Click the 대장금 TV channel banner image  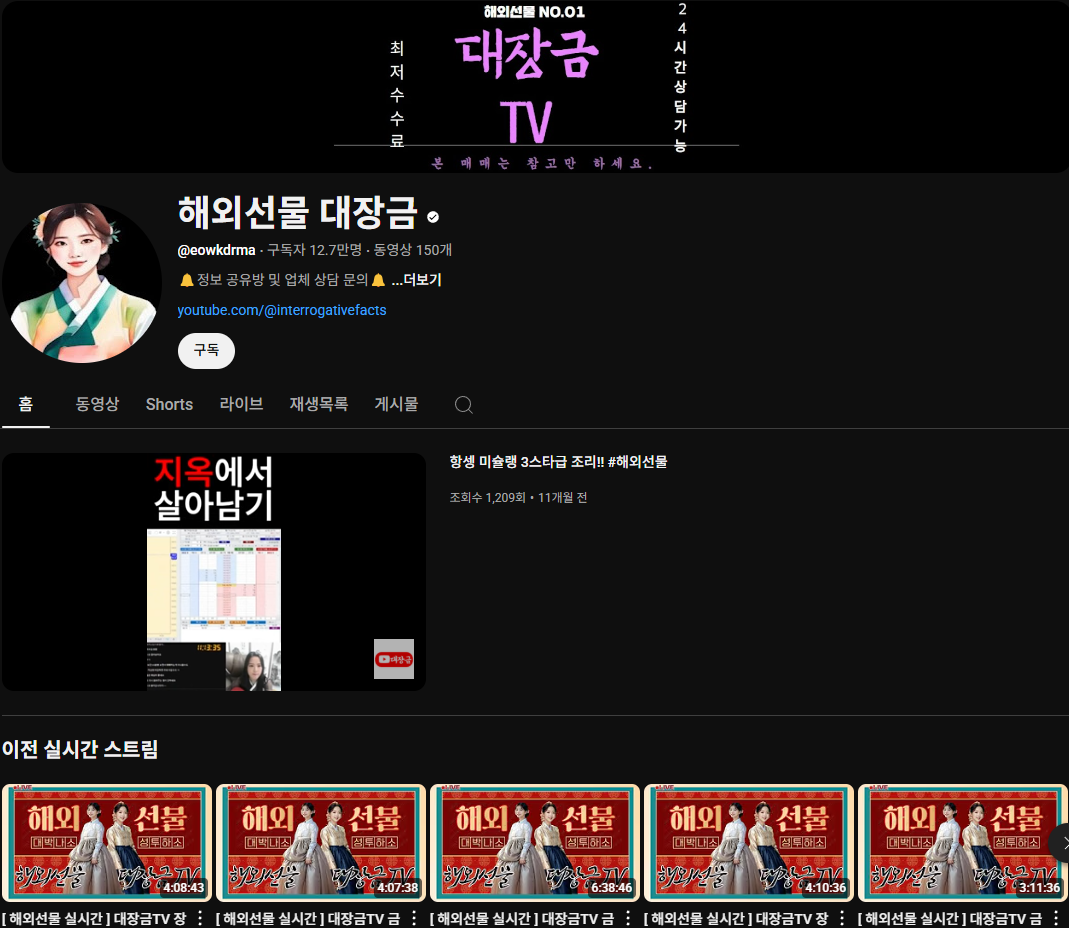click(x=534, y=86)
